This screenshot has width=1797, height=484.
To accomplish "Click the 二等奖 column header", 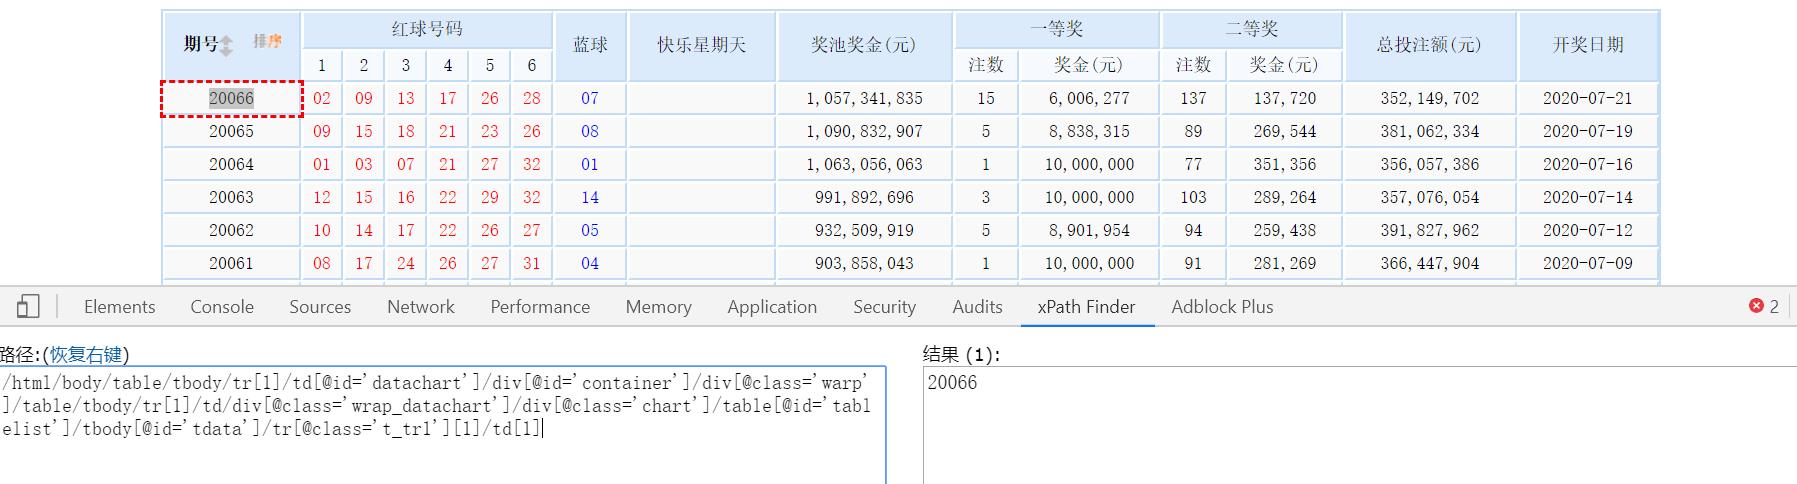I will 1252,30.
